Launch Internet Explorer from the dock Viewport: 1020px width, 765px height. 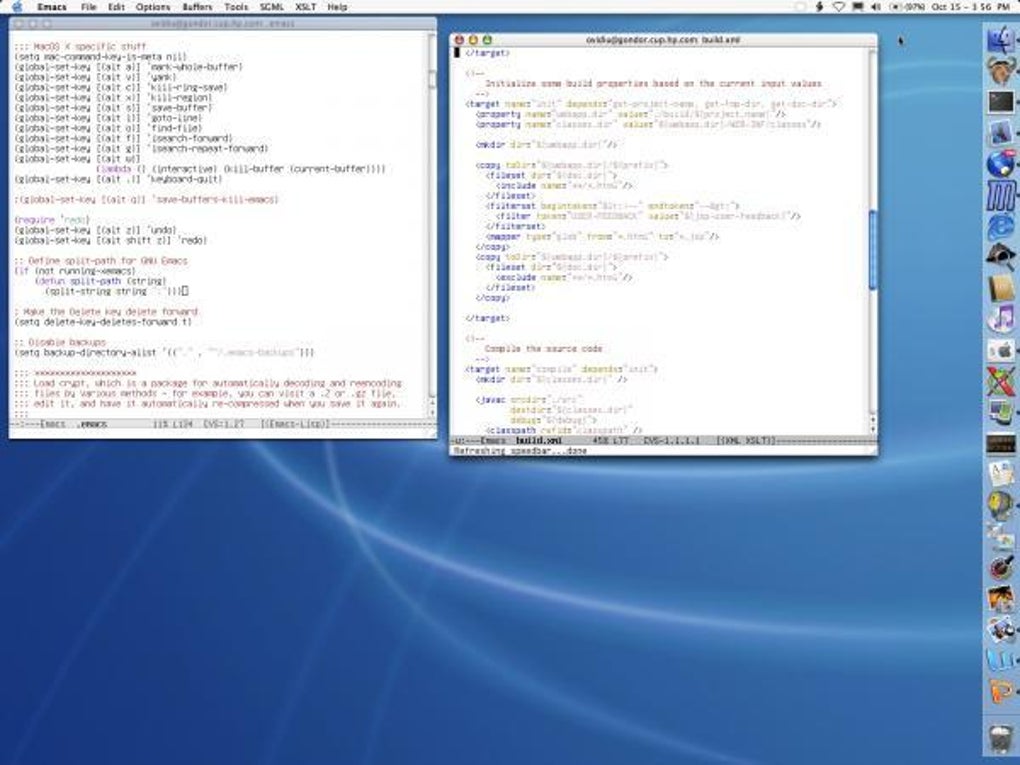[x=1000, y=226]
